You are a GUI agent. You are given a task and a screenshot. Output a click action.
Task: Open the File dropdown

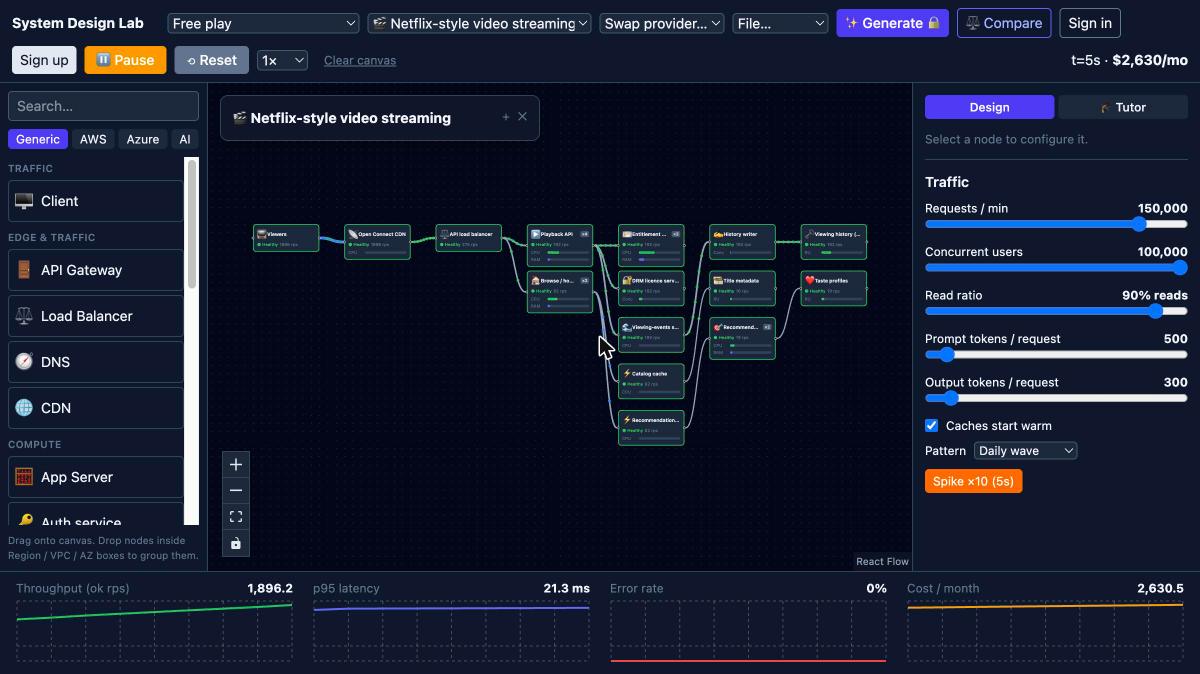[x=781, y=23]
